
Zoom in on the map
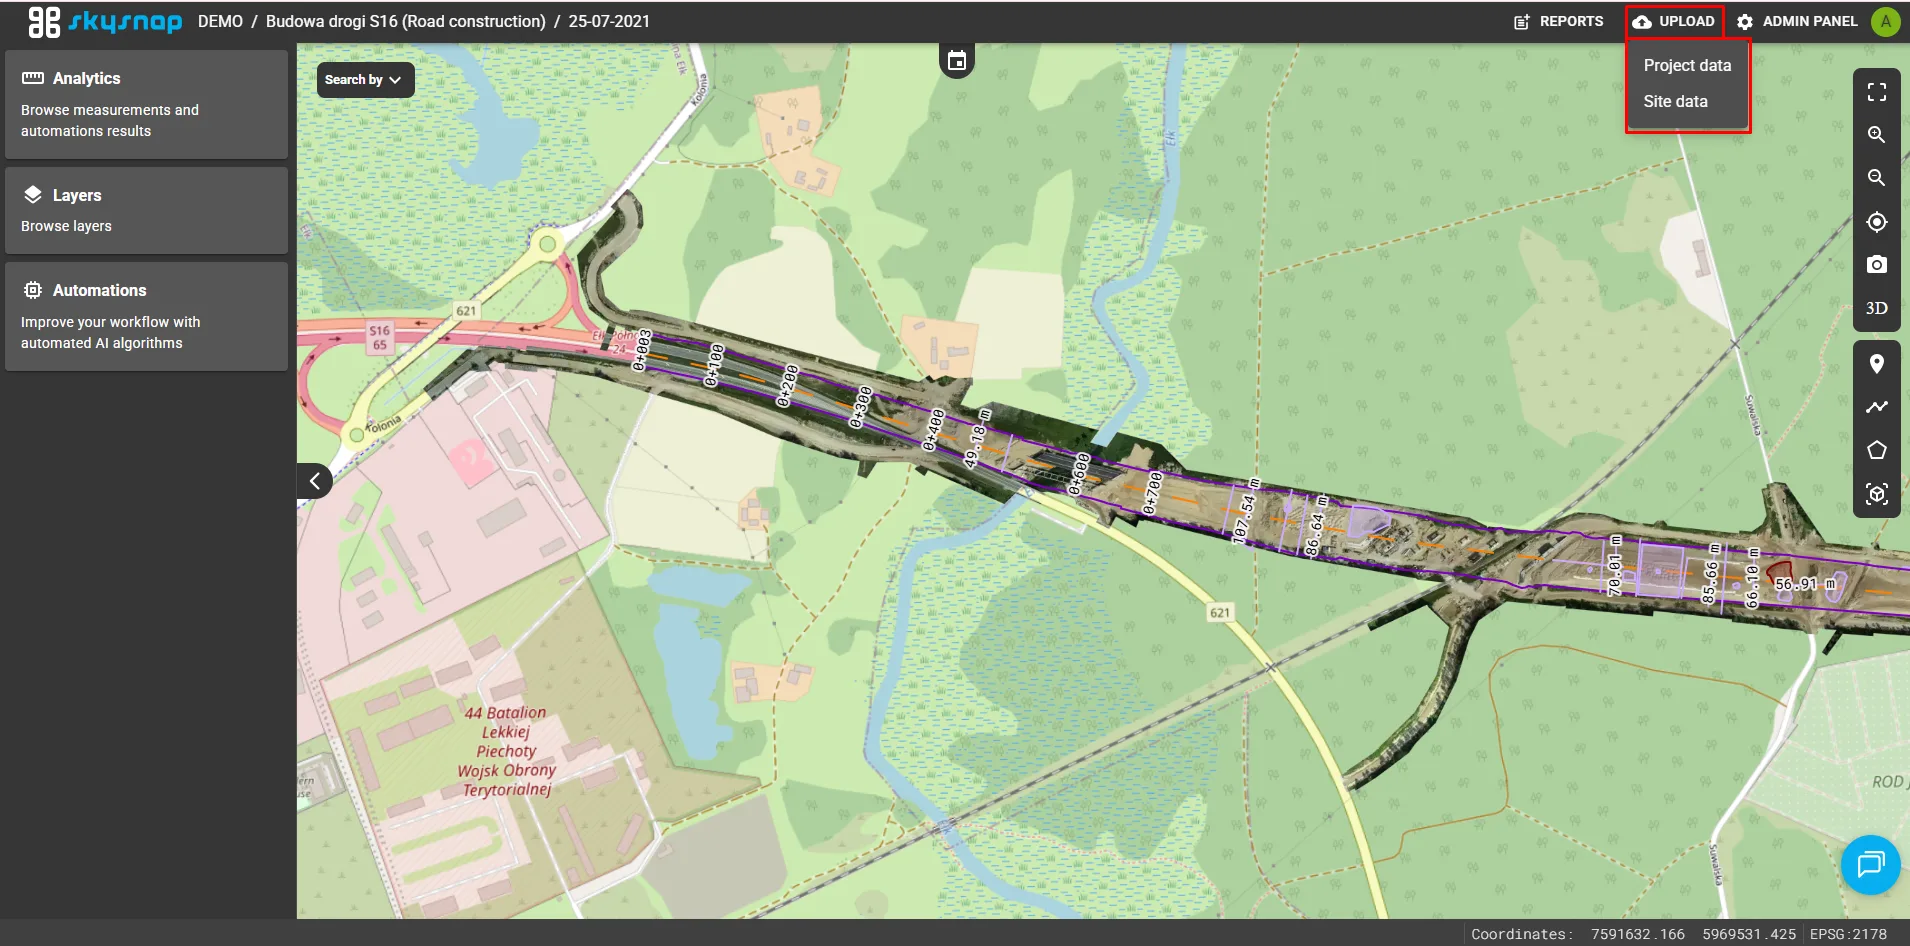[x=1876, y=135]
